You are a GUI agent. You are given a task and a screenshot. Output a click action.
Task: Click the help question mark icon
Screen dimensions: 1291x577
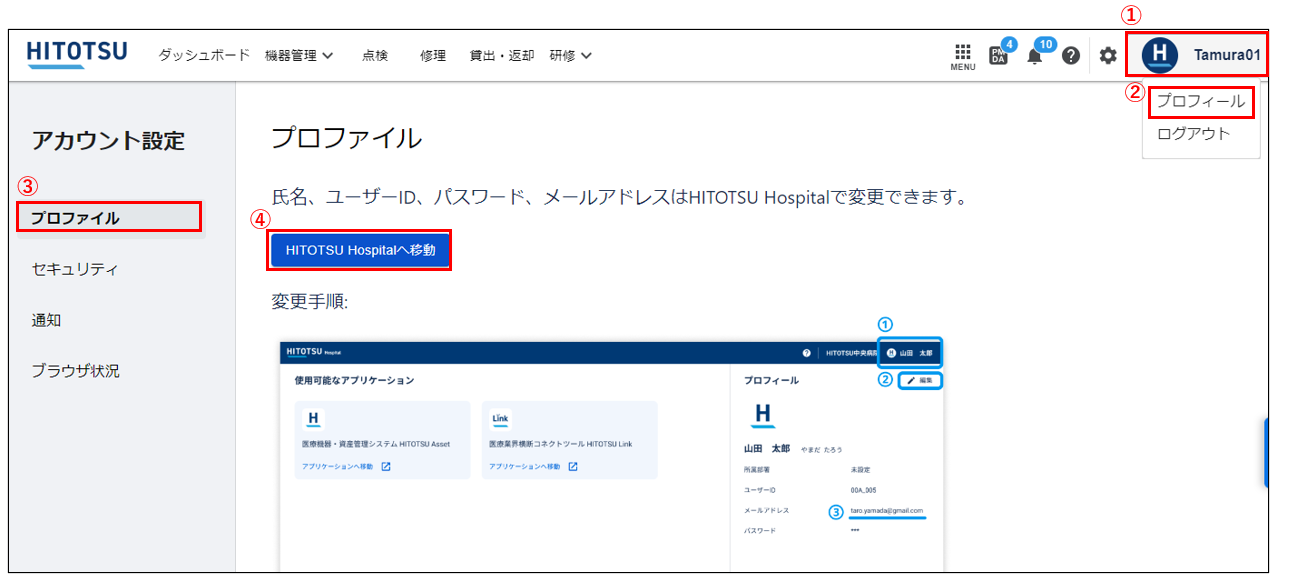(x=1071, y=55)
